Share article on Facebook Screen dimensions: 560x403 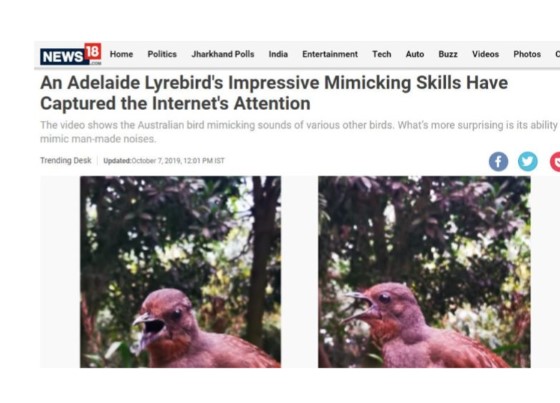(x=498, y=161)
